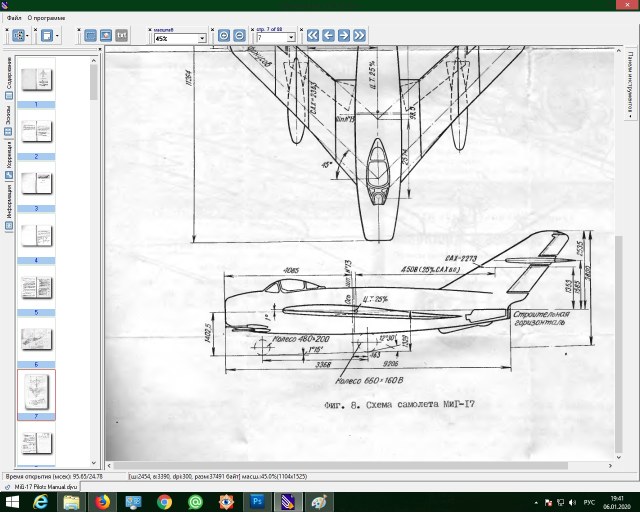Switch to txt text view mode

click(122, 35)
